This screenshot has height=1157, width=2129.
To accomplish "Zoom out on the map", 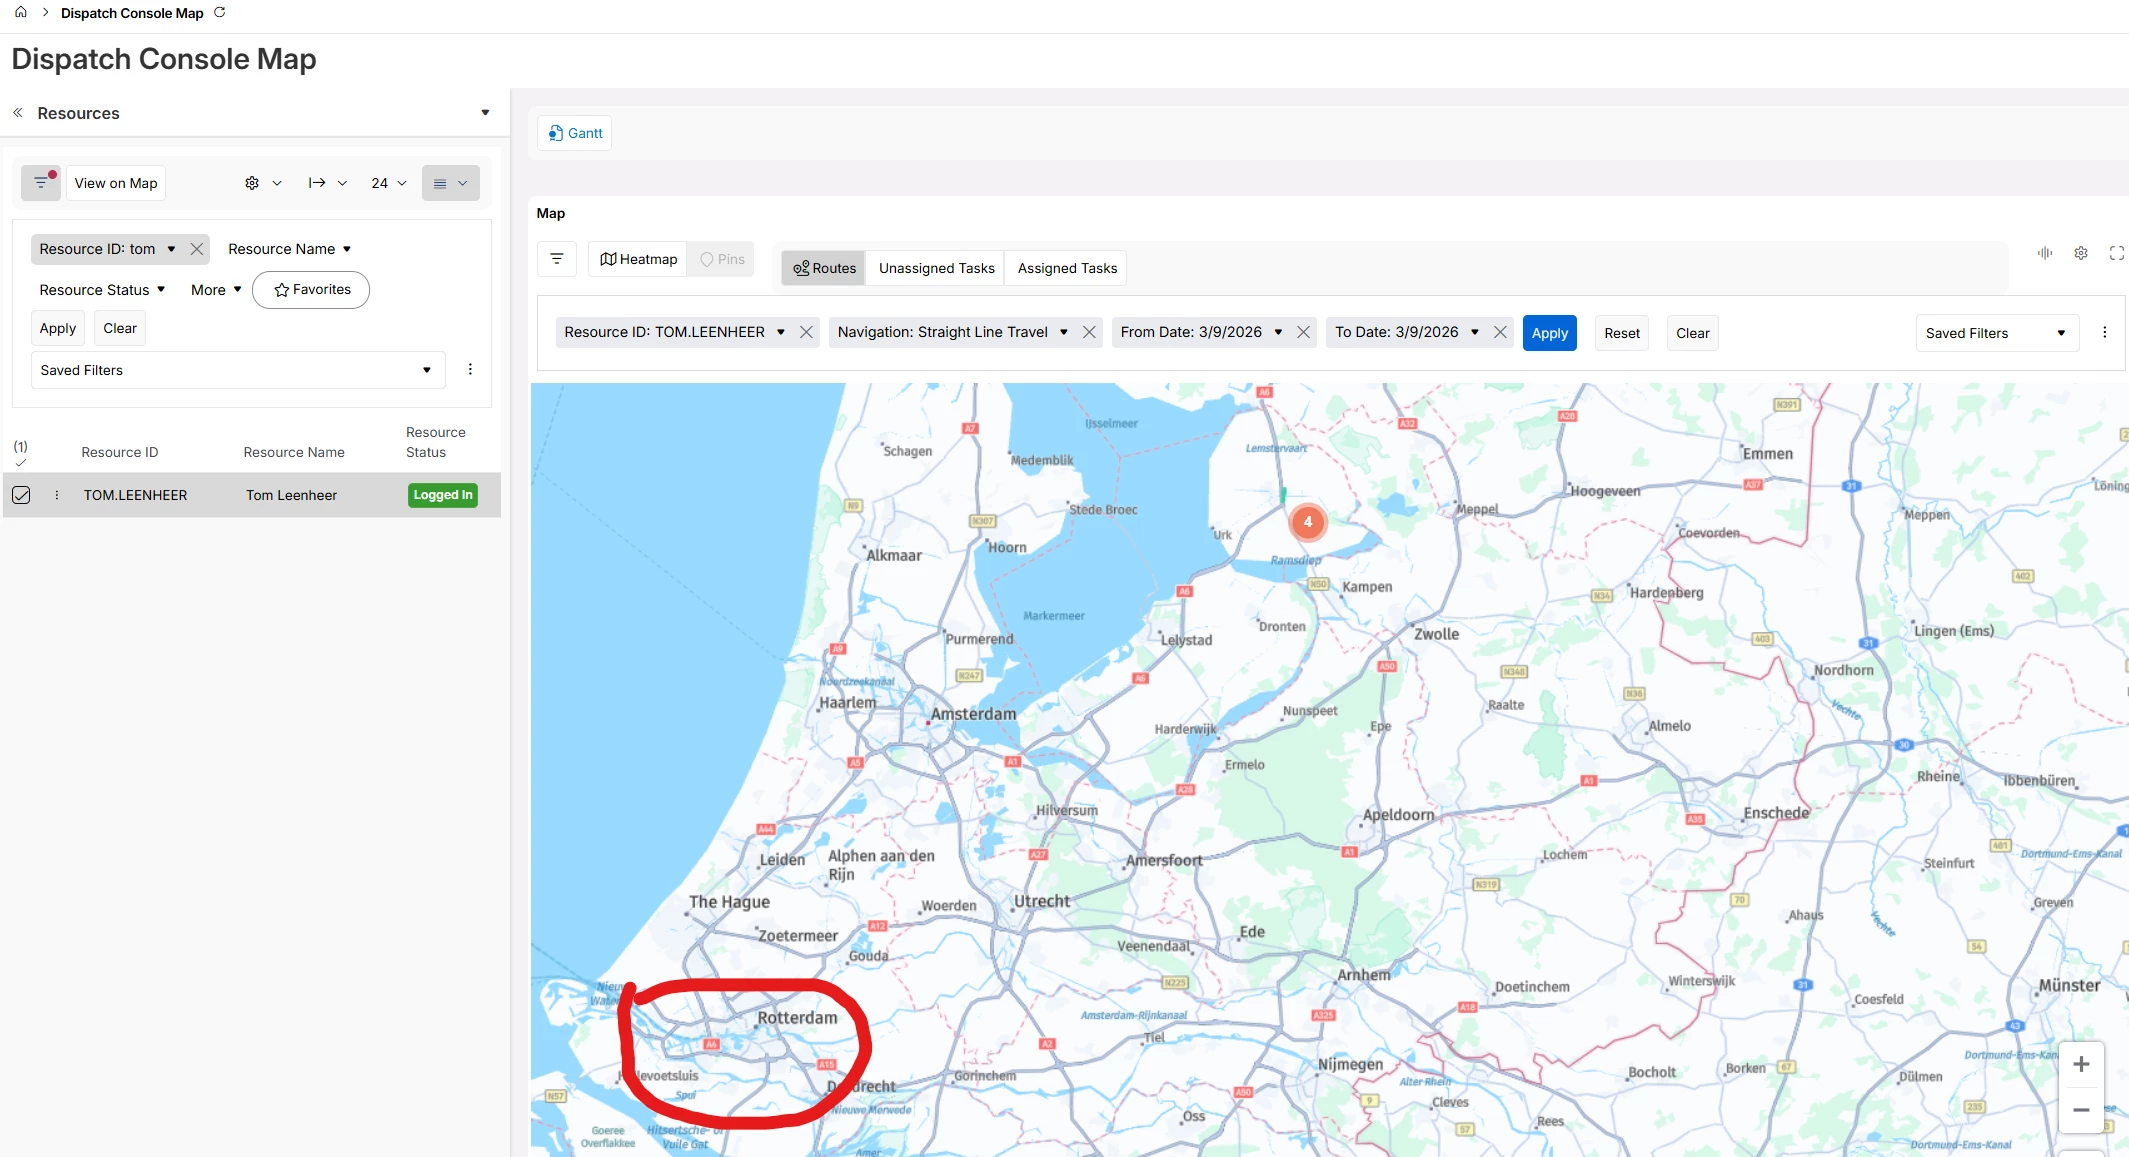I will [x=2081, y=1110].
